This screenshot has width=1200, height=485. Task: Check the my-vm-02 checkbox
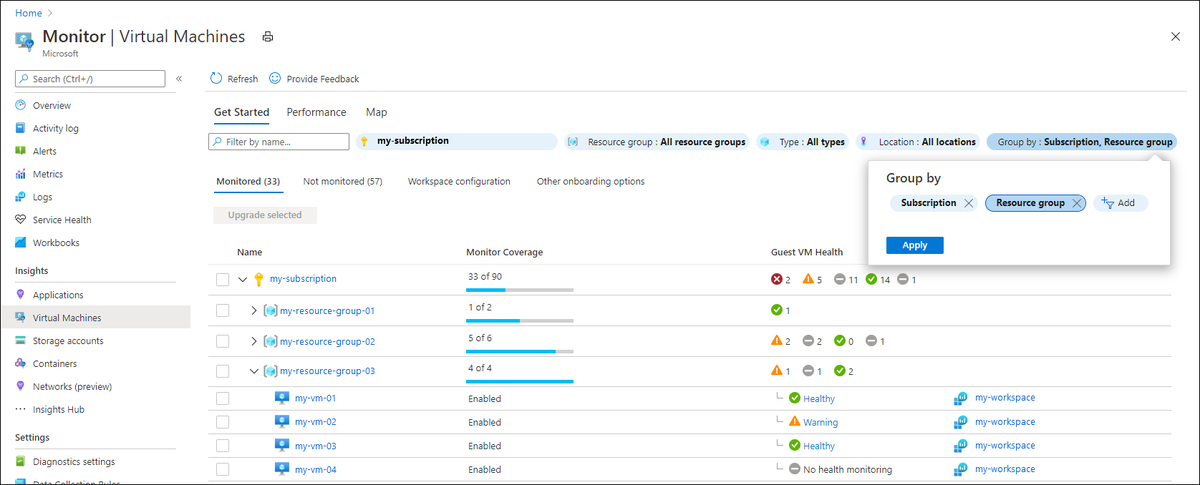tap(223, 422)
